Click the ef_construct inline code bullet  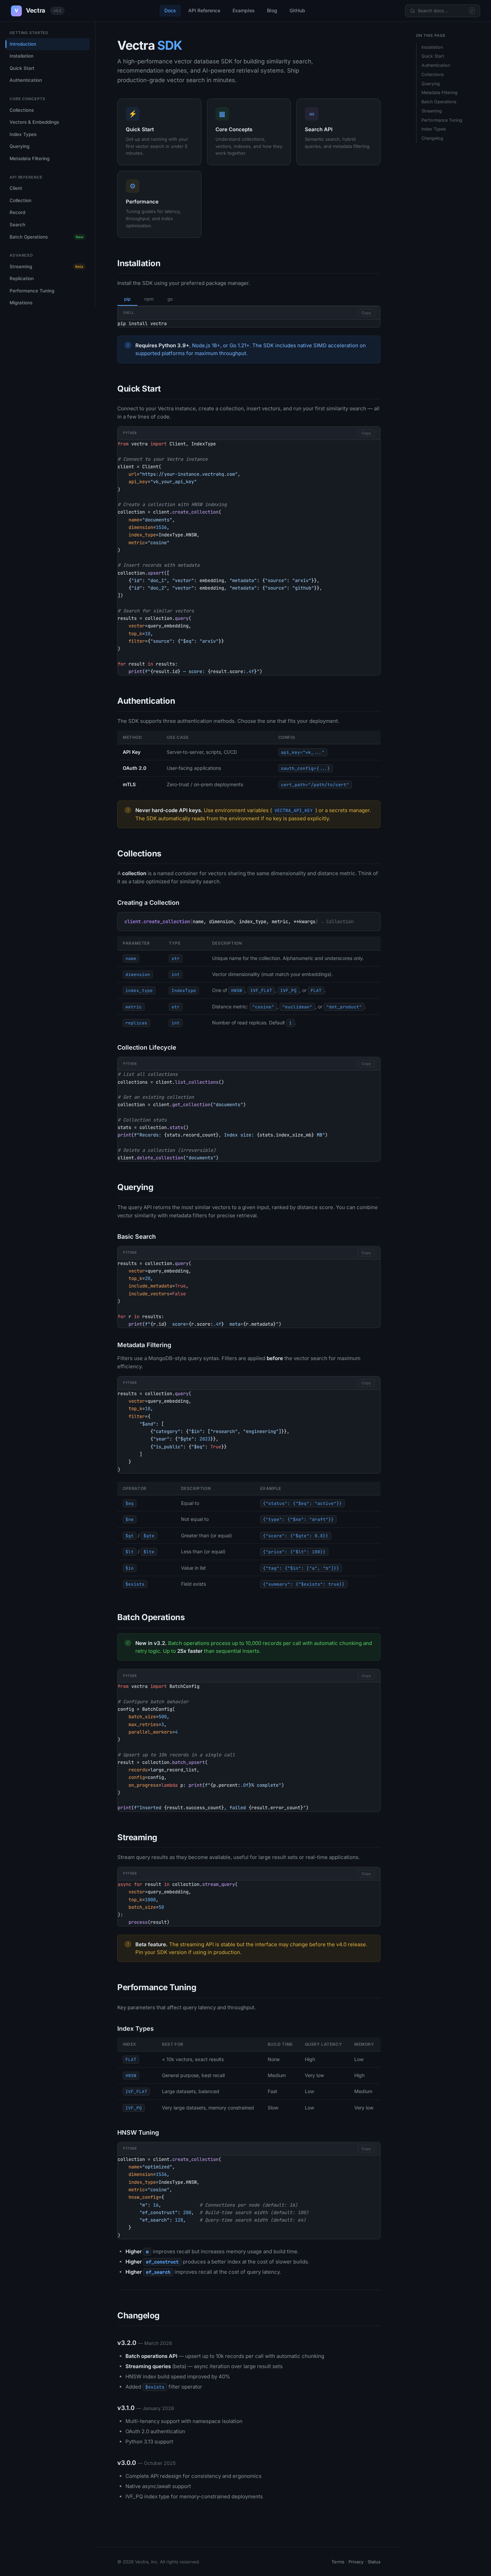pos(162,2262)
